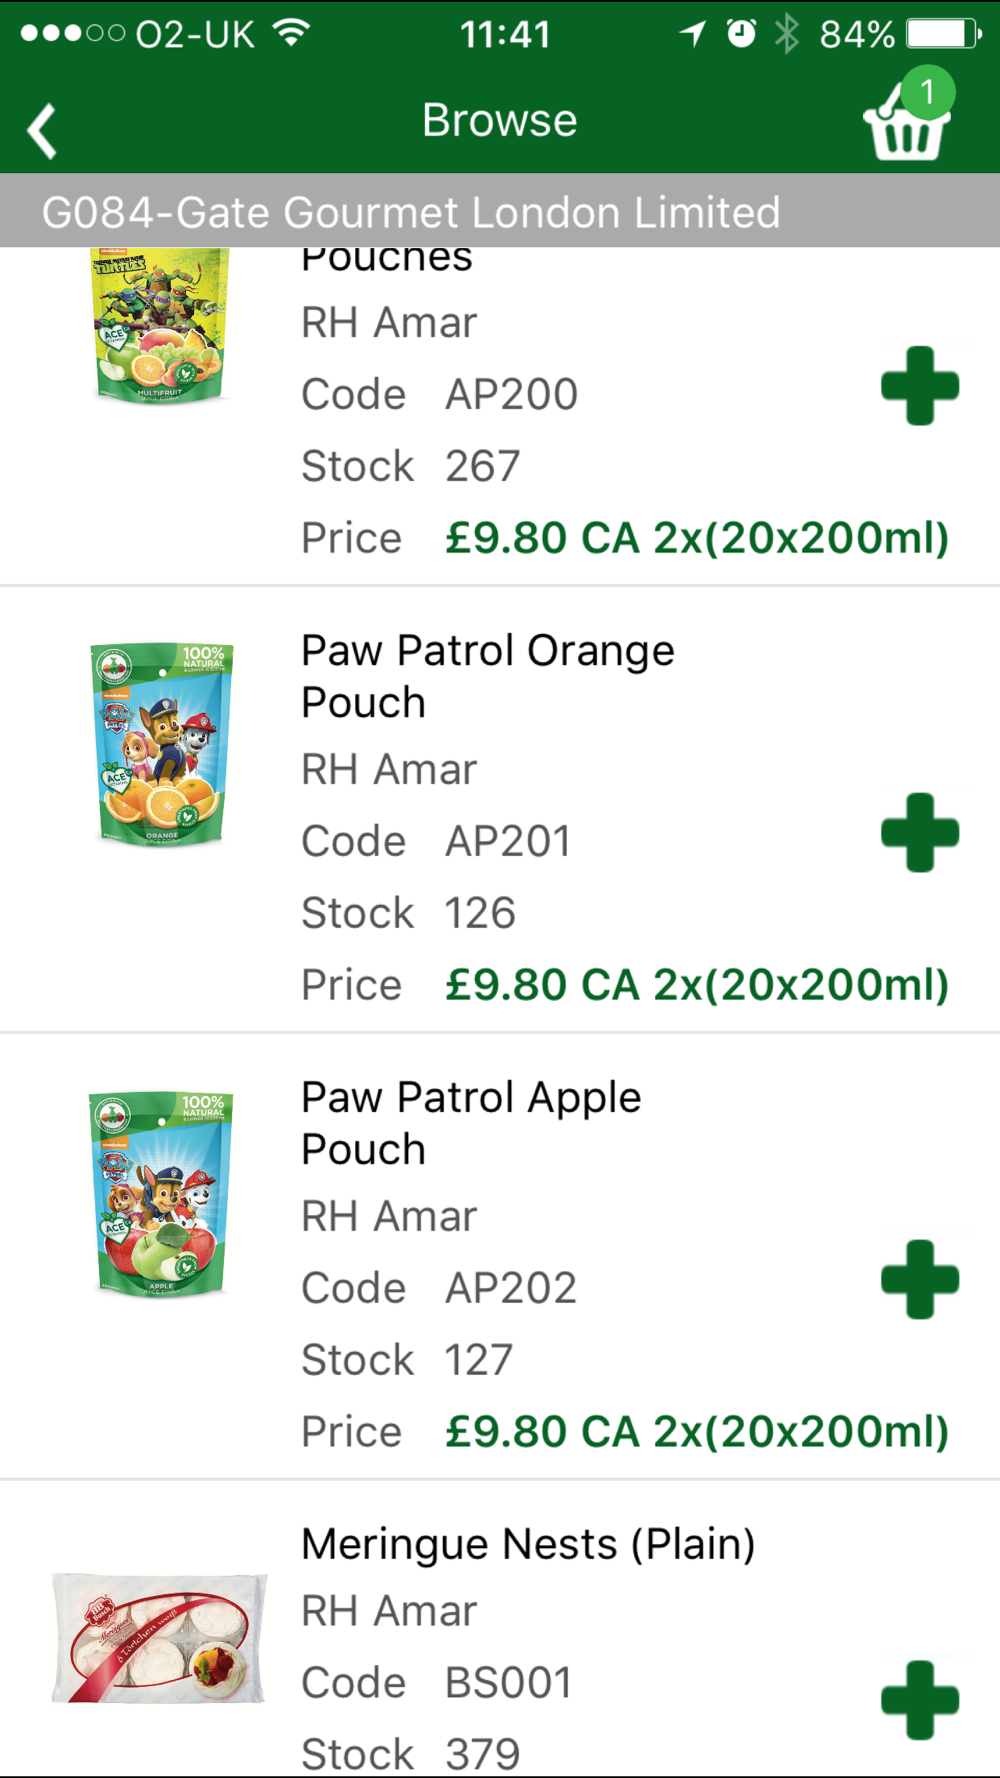Image resolution: width=1000 pixels, height=1778 pixels.
Task: Tap the basket count badge showing 1
Action: tap(927, 92)
